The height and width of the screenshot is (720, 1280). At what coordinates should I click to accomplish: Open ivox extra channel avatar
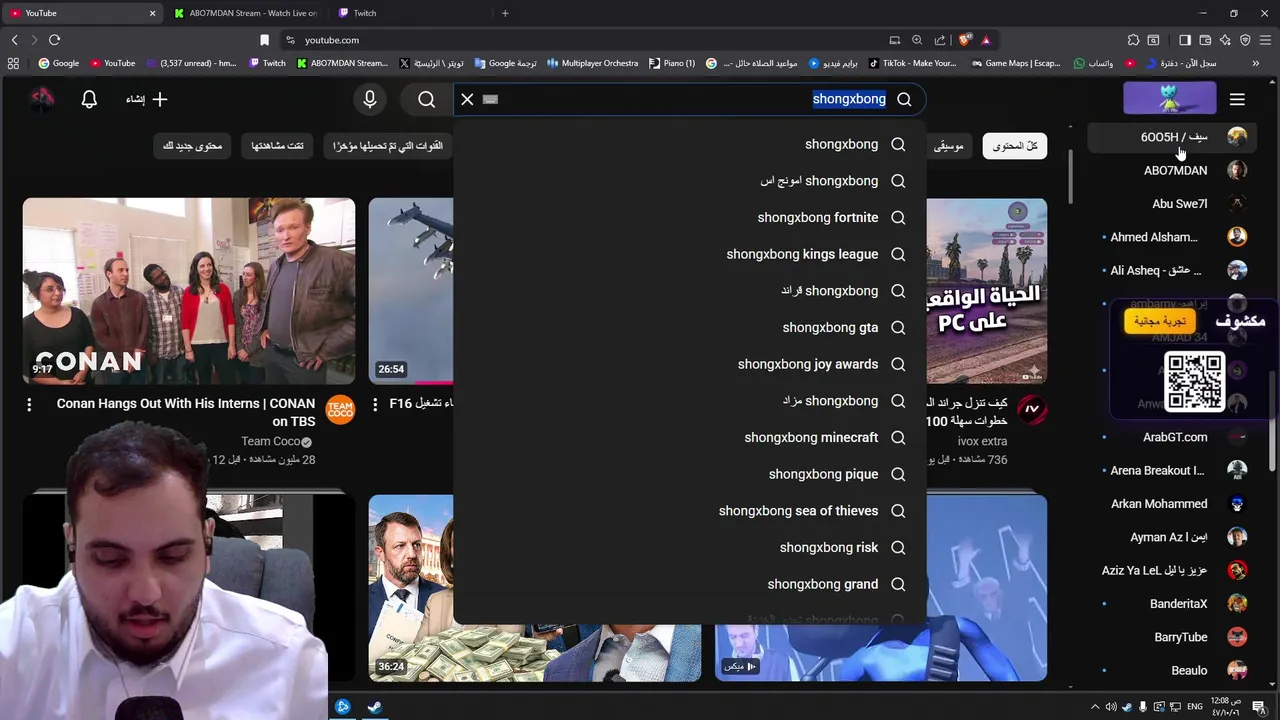[x=1032, y=409]
